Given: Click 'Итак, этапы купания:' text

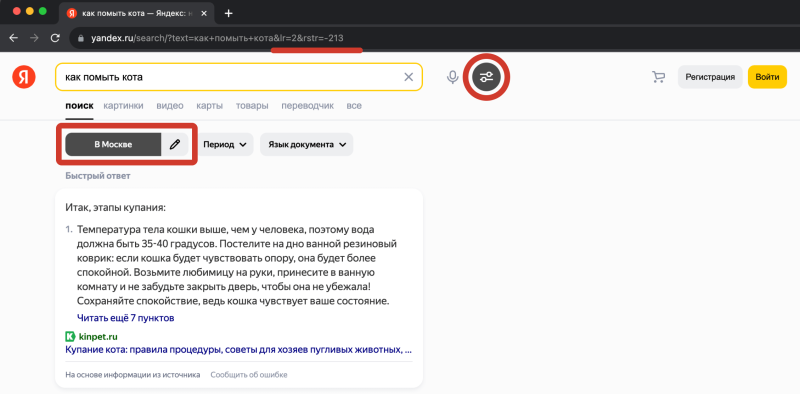Looking at the screenshot, I should pyautogui.click(x=116, y=208).
